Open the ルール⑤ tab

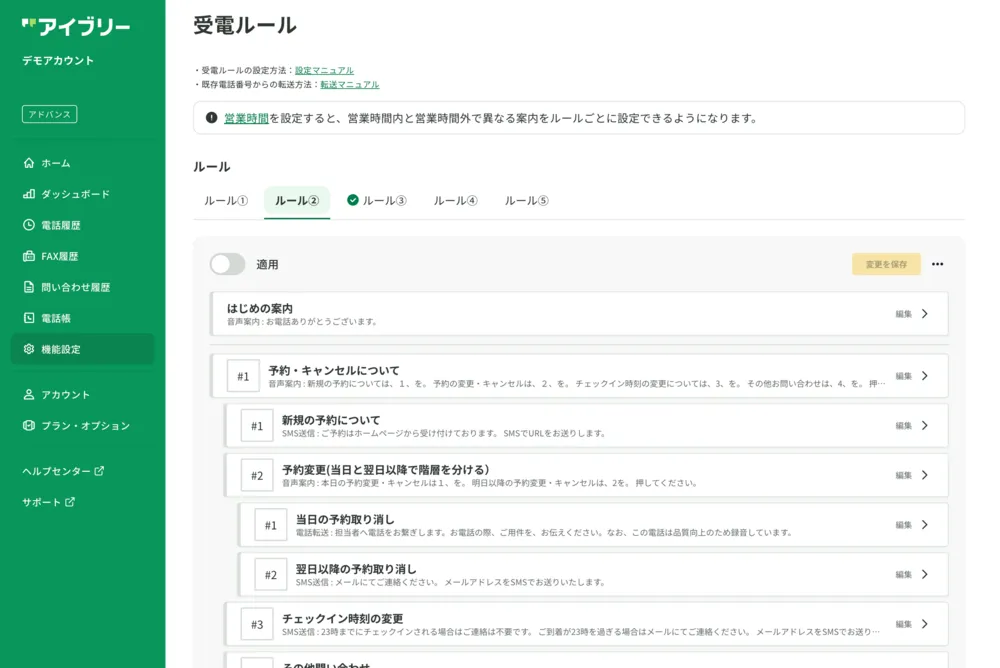[x=526, y=201]
